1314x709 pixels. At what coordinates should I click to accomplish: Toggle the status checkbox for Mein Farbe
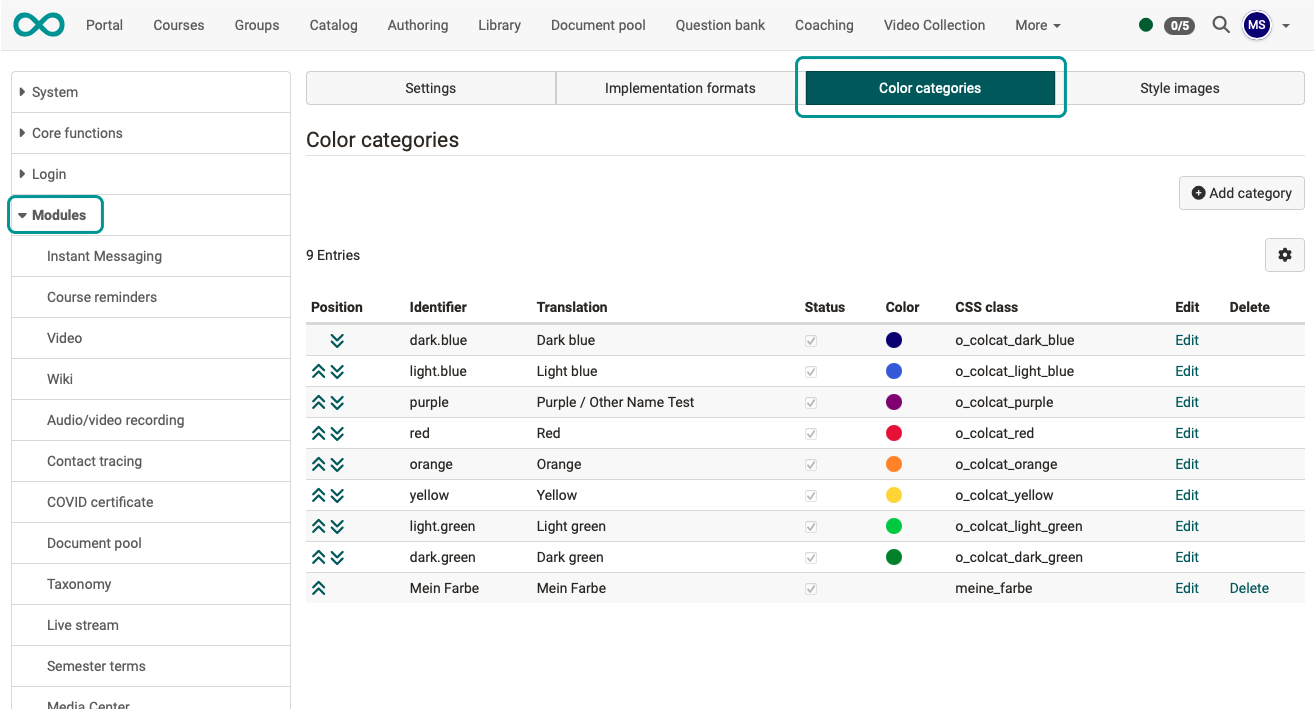pos(810,588)
